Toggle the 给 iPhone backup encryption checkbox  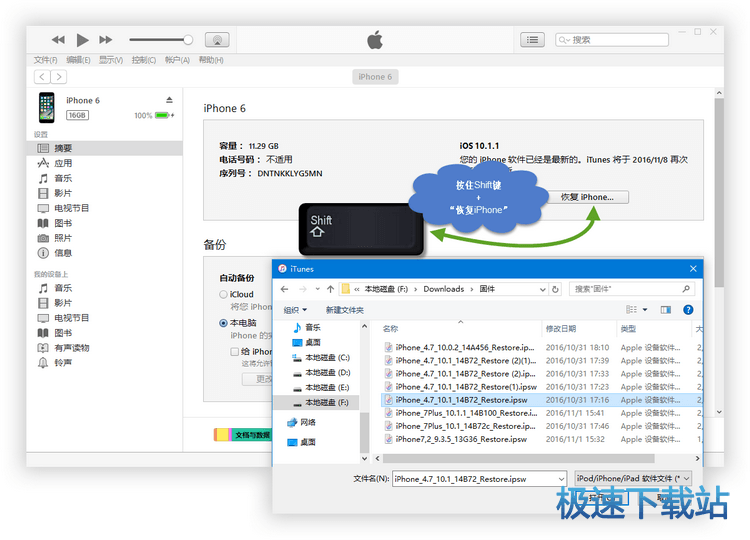pyautogui.click(x=234, y=352)
